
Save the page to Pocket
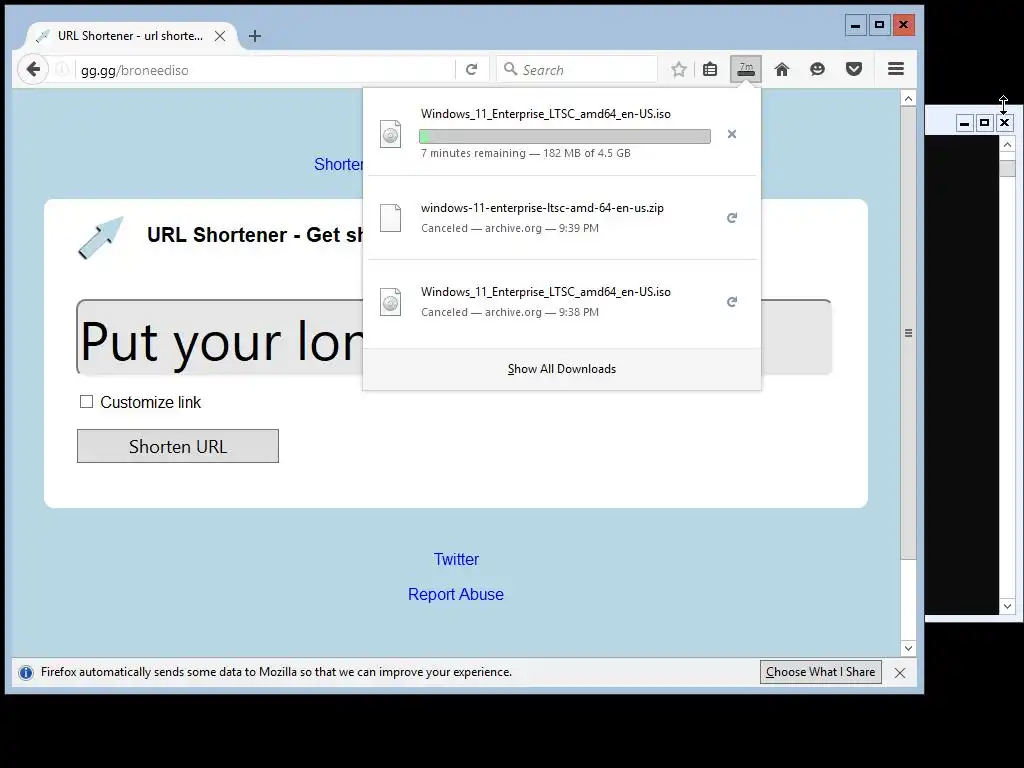click(854, 69)
